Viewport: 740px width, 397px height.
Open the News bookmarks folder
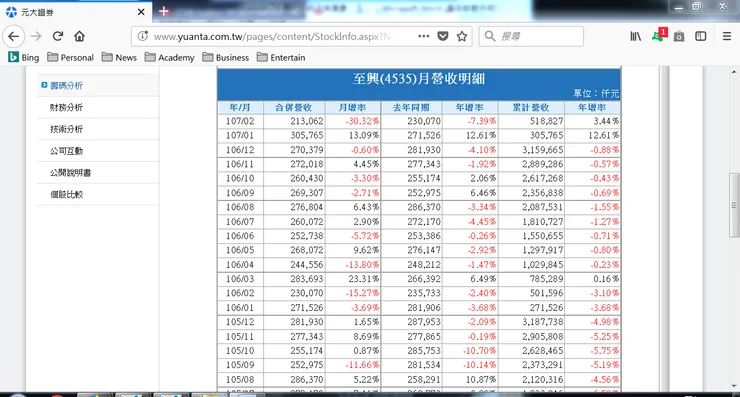119,58
